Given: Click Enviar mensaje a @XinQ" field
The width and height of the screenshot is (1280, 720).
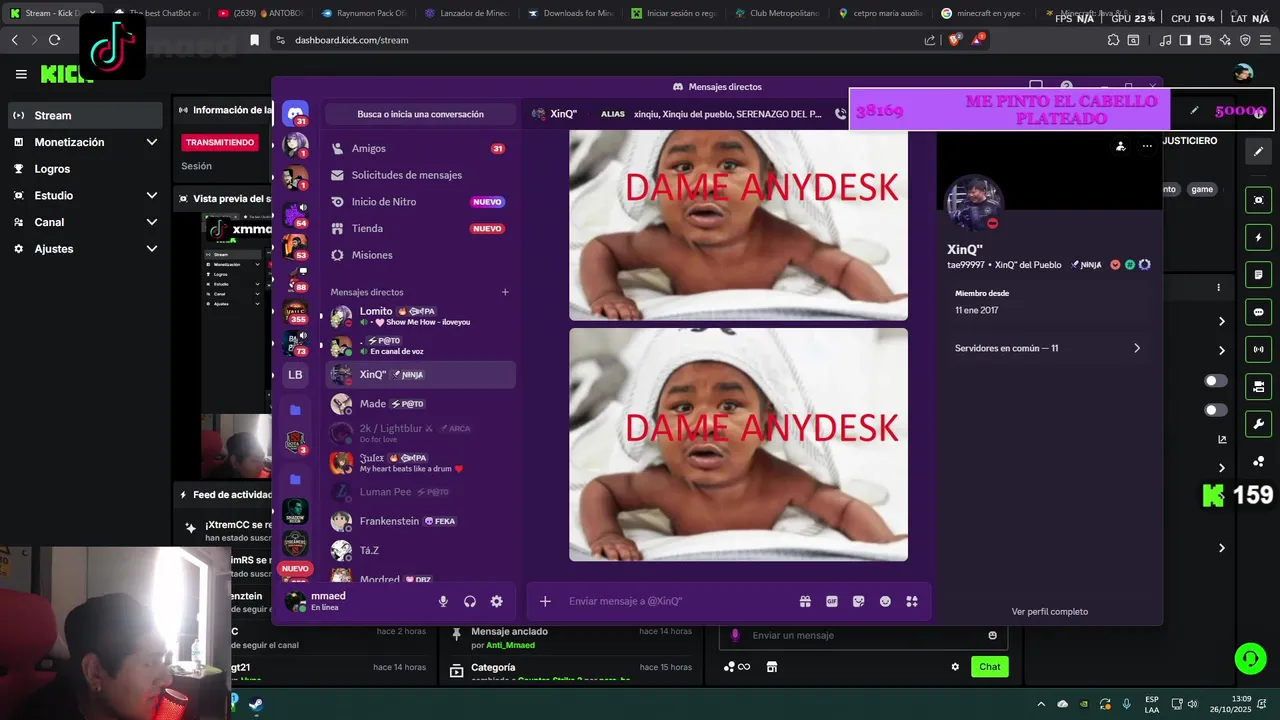Looking at the screenshot, I should pyautogui.click(x=678, y=601).
